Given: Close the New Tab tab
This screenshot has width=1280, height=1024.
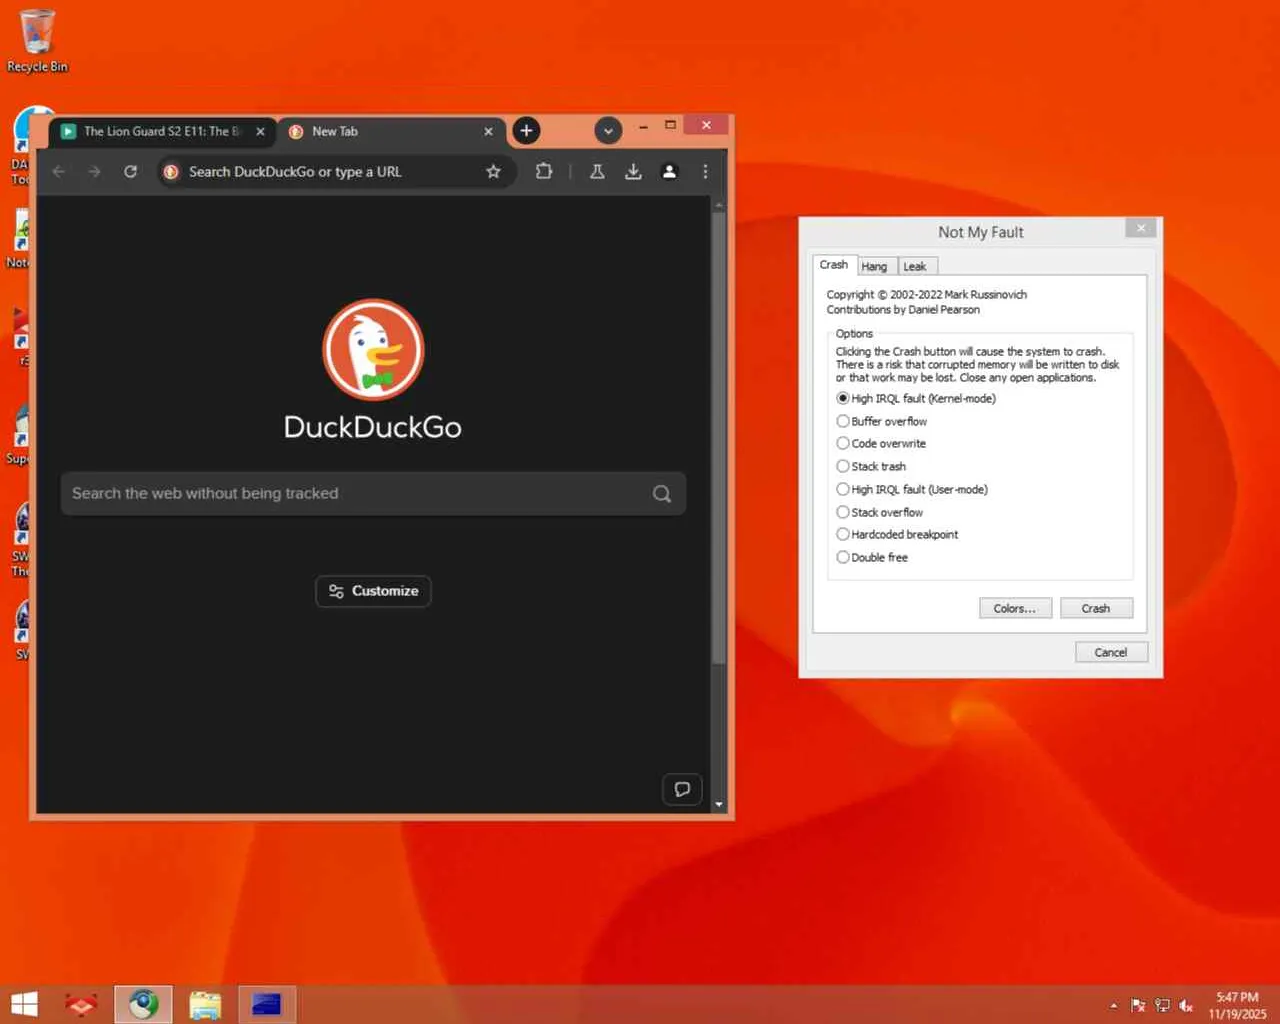Looking at the screenshot, I should [x=488, y=131].
